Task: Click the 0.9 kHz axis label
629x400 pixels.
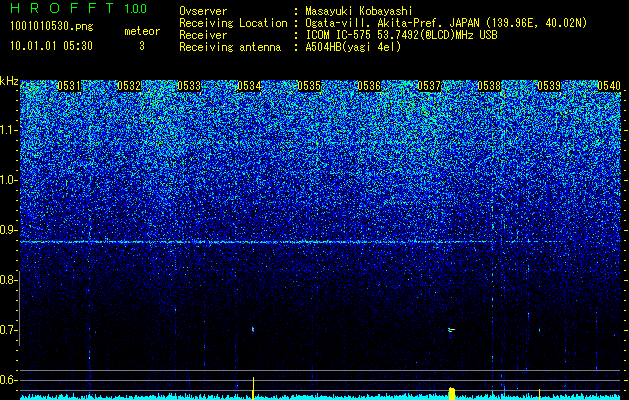Action: tap(9, 230)
